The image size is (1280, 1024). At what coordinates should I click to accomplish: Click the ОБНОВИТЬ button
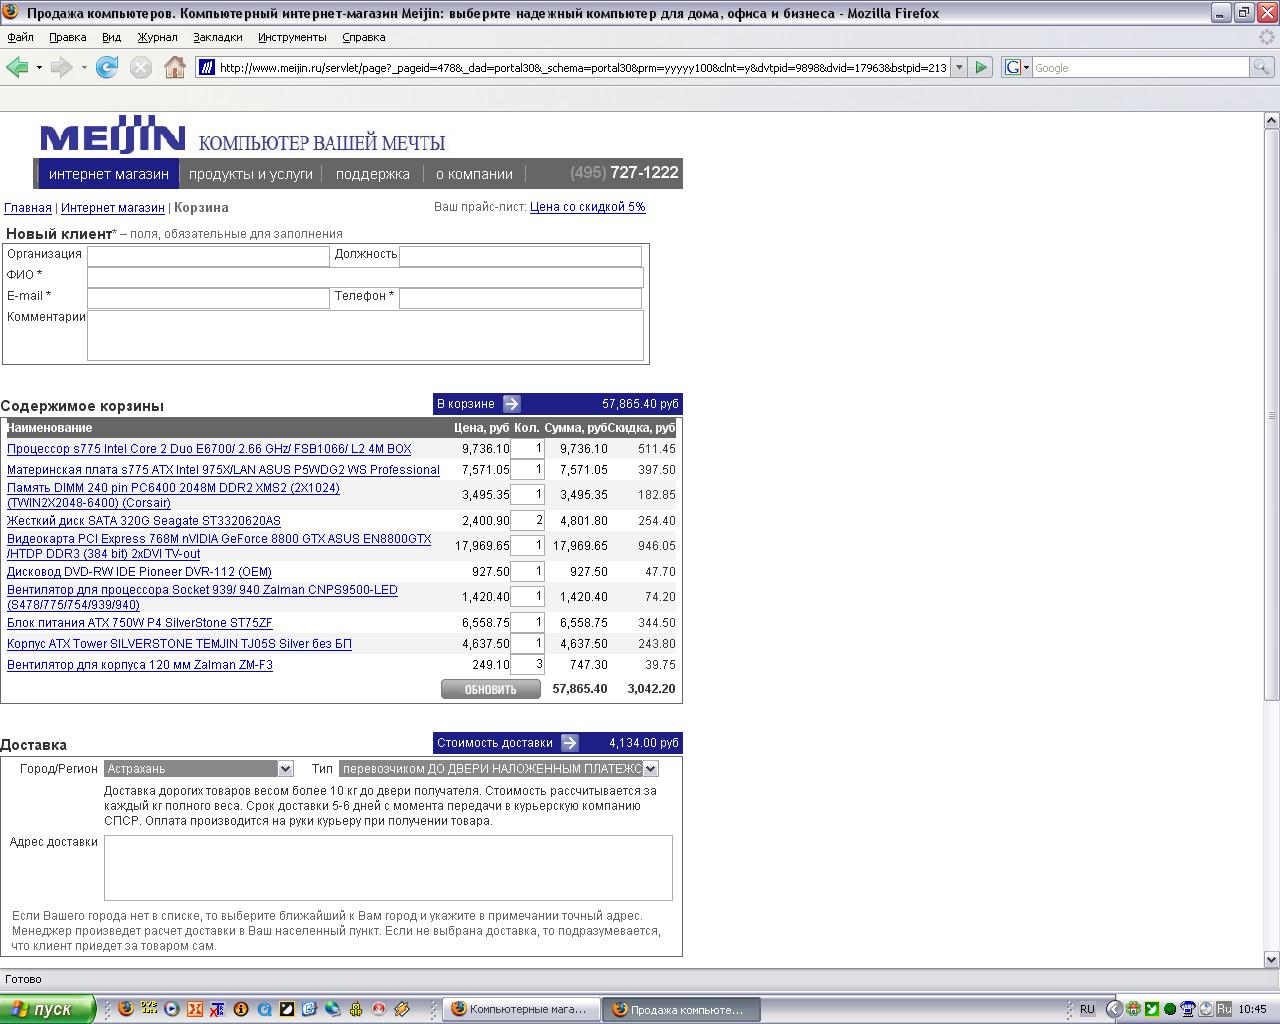[491, 689]
